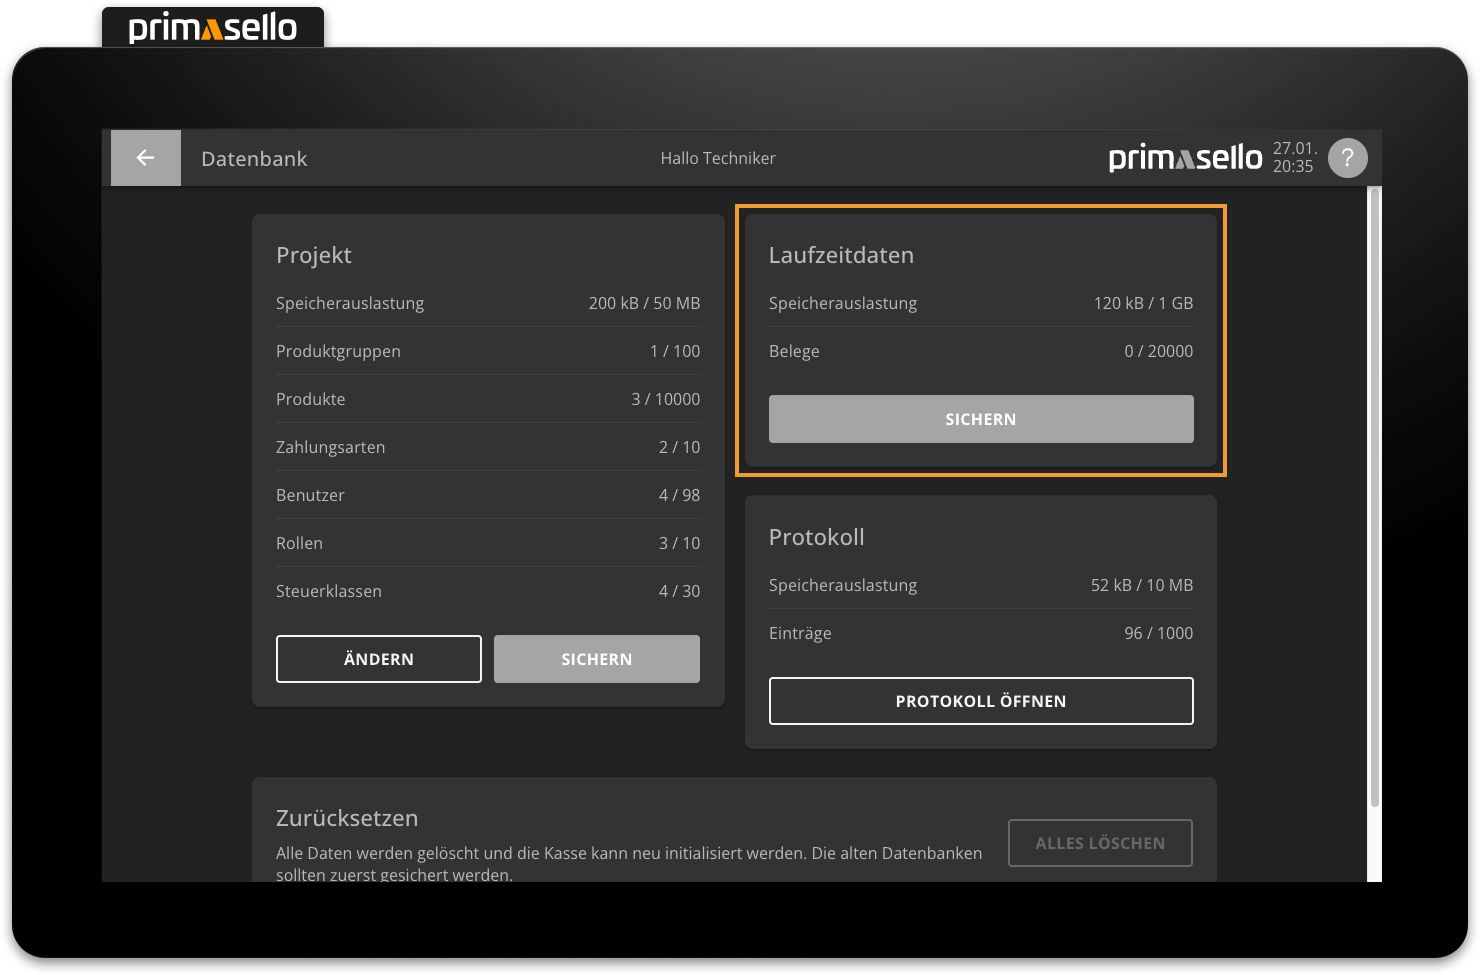The width and height of the screenshot is (1480, 975).
Task: Click the Produktgruppen entry showing 1 / 100
Action: pyautogui.click(x=488, y=350)
